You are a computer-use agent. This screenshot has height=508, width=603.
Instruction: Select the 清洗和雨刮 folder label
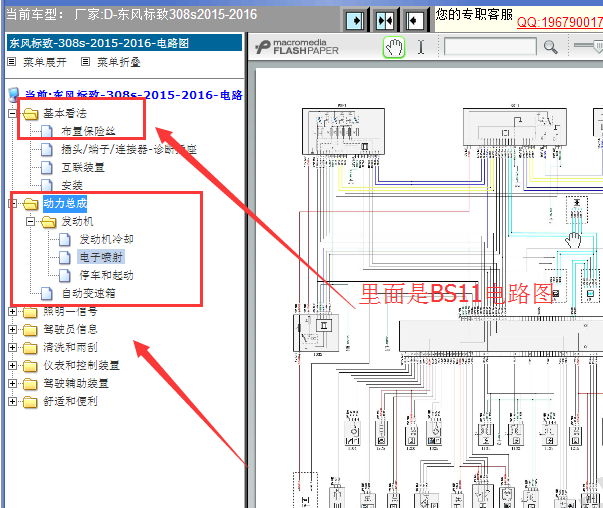70,347
